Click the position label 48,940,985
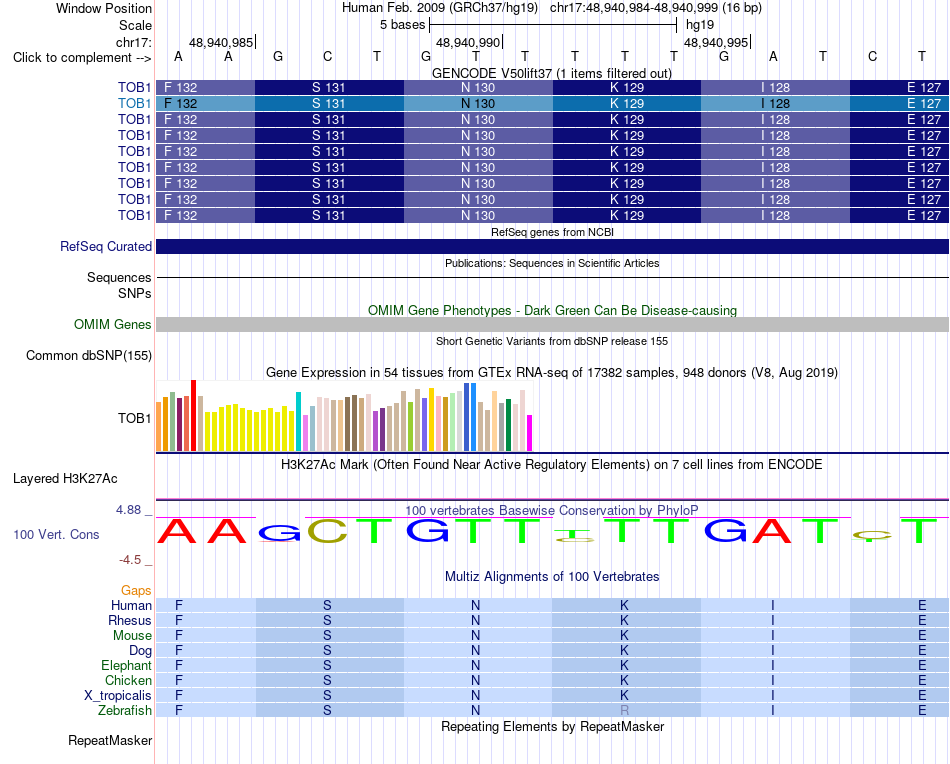950x764 pixels. [x=221, y=42]
